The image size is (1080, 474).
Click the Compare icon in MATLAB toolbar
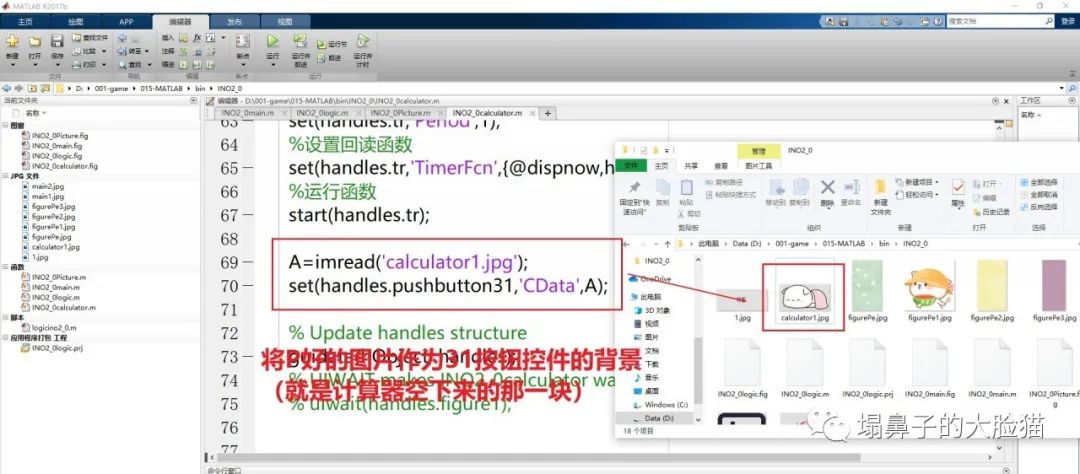click(77, 50)
